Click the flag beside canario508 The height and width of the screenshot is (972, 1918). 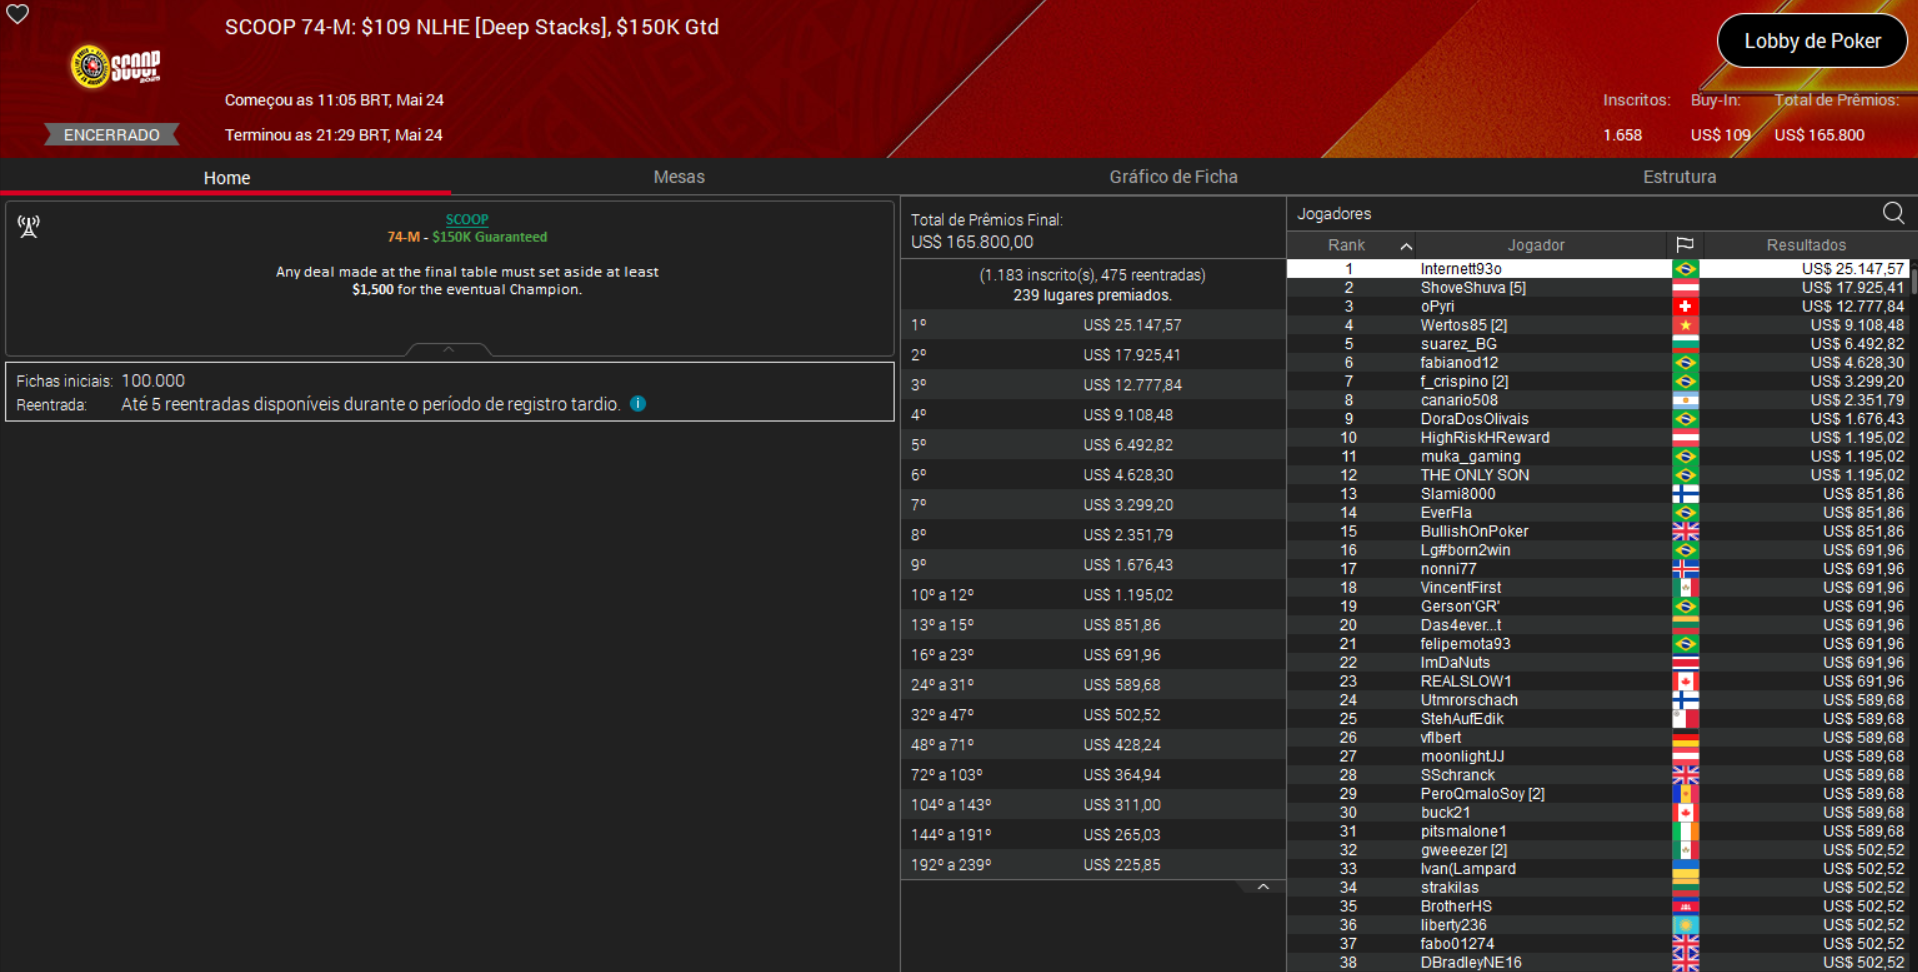coord(1685,400)
